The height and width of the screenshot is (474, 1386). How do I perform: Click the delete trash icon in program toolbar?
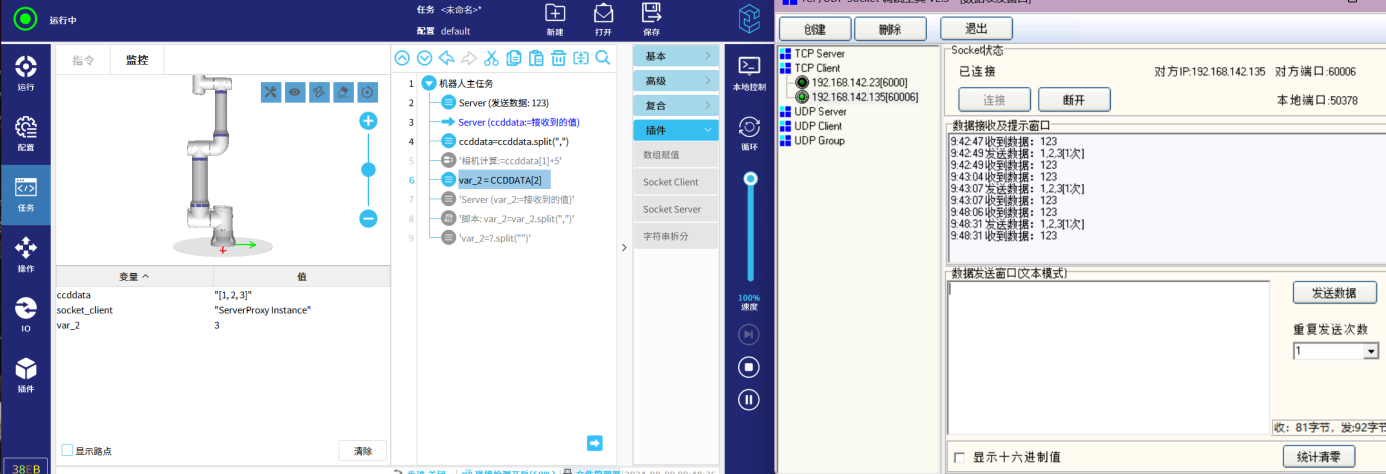(x=558, y=58)
